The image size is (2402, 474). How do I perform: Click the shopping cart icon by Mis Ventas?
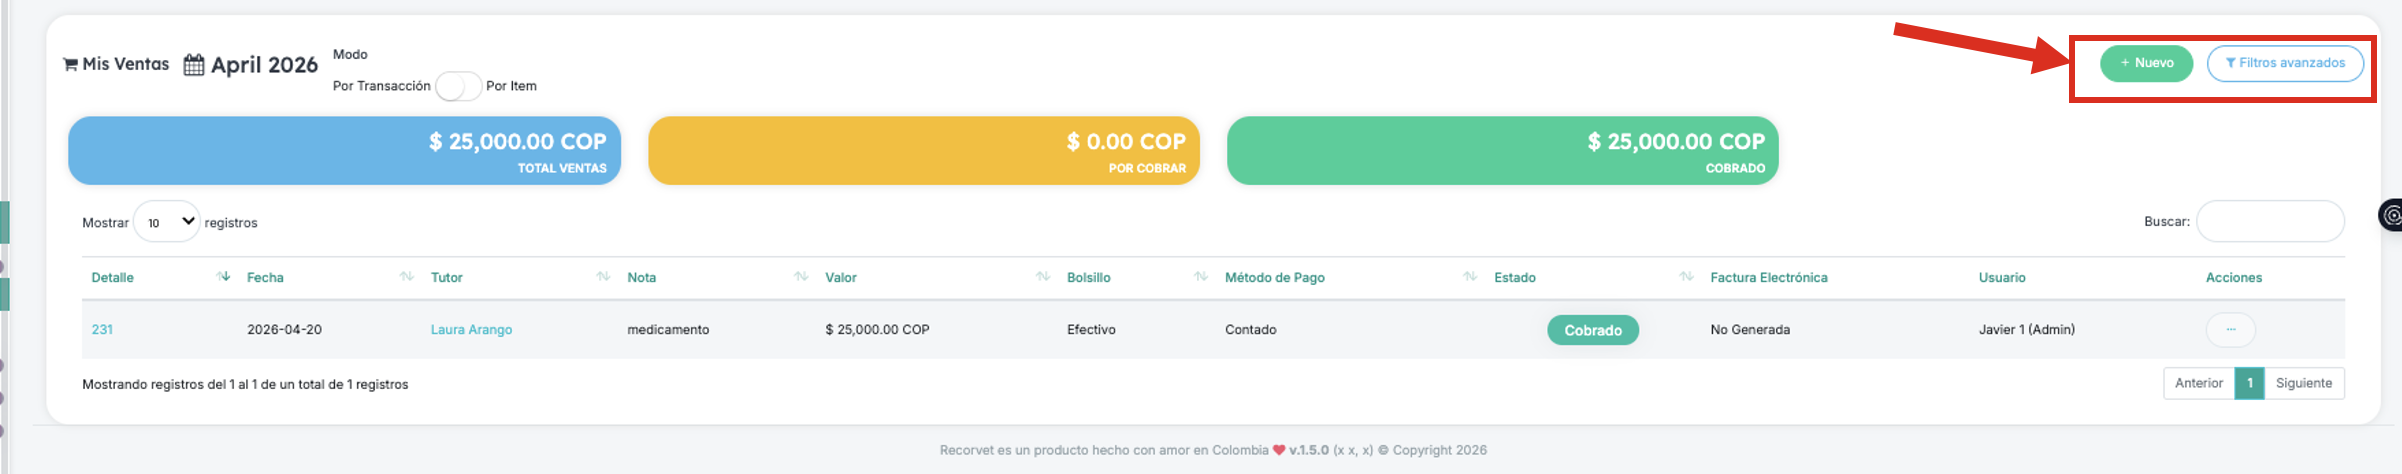pos(70,64)
